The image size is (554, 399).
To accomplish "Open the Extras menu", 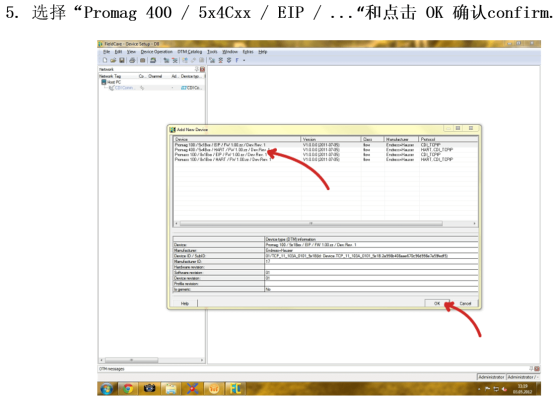I will pyautogui.click(x=248, y=52).
